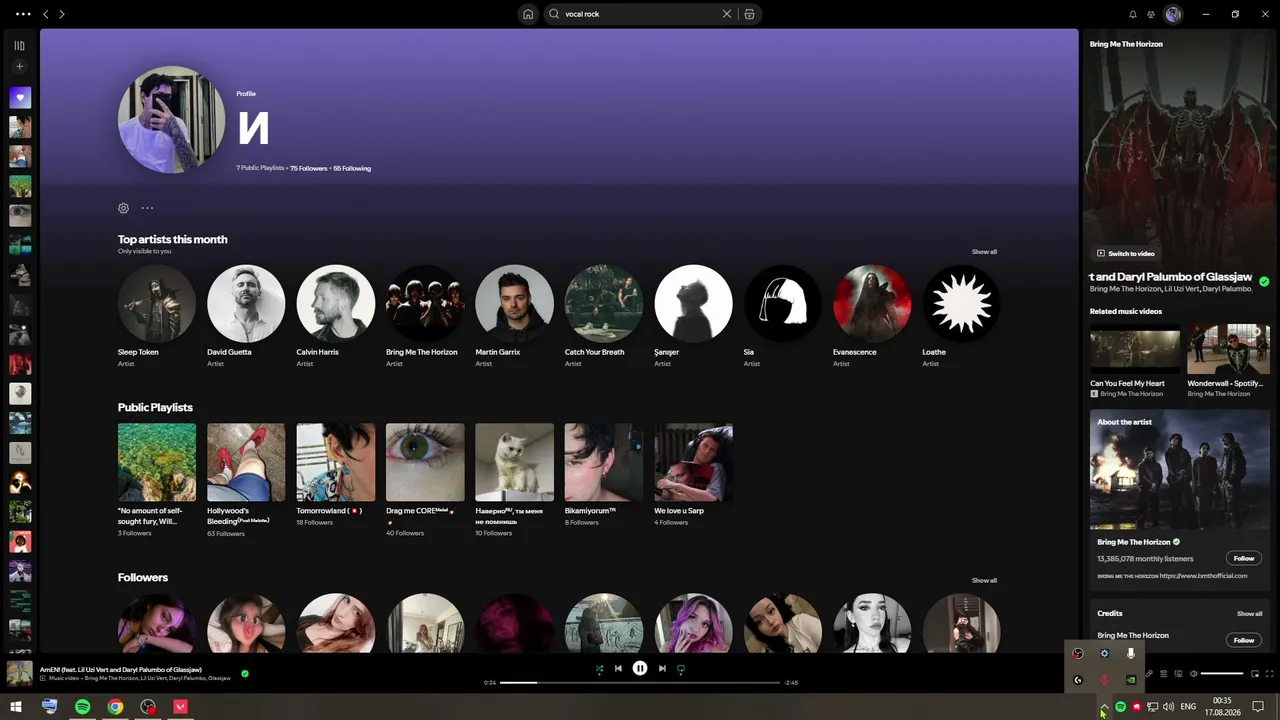Toggle repeat mode
Image resolution: width=1280 pixels, height=720 pixels.
pyautogui.click(x=681, y=669)
